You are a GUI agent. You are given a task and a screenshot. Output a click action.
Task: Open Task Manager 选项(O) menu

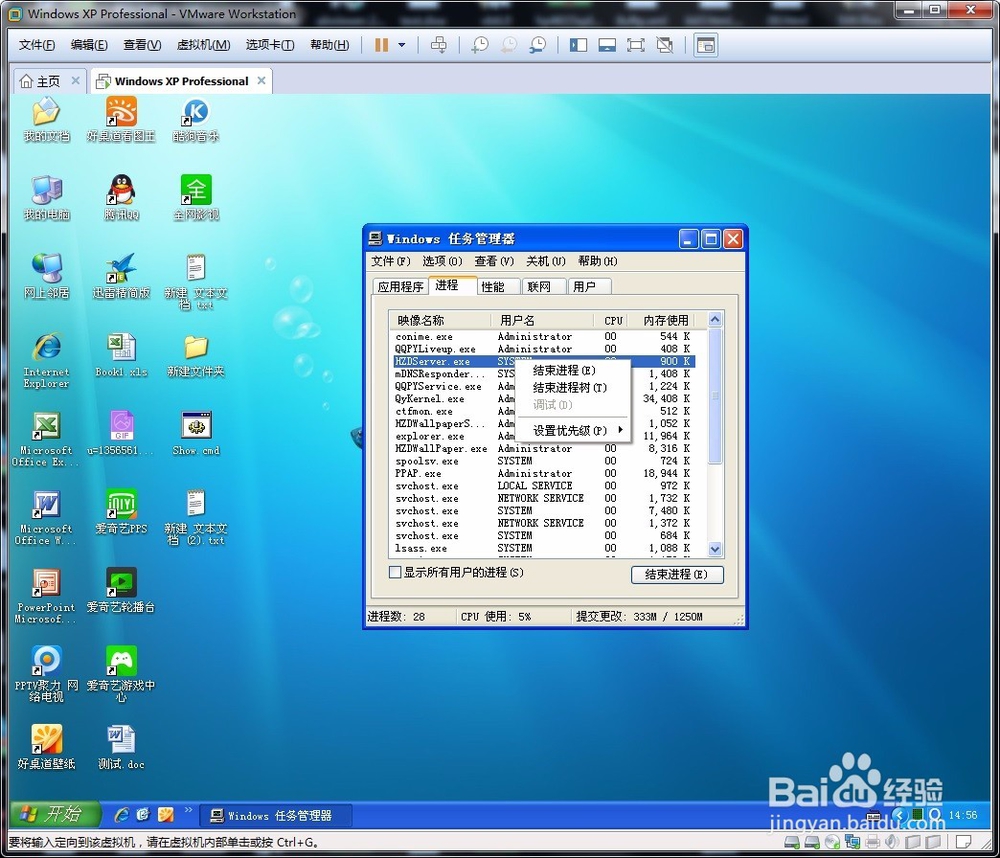coord(442,262)
